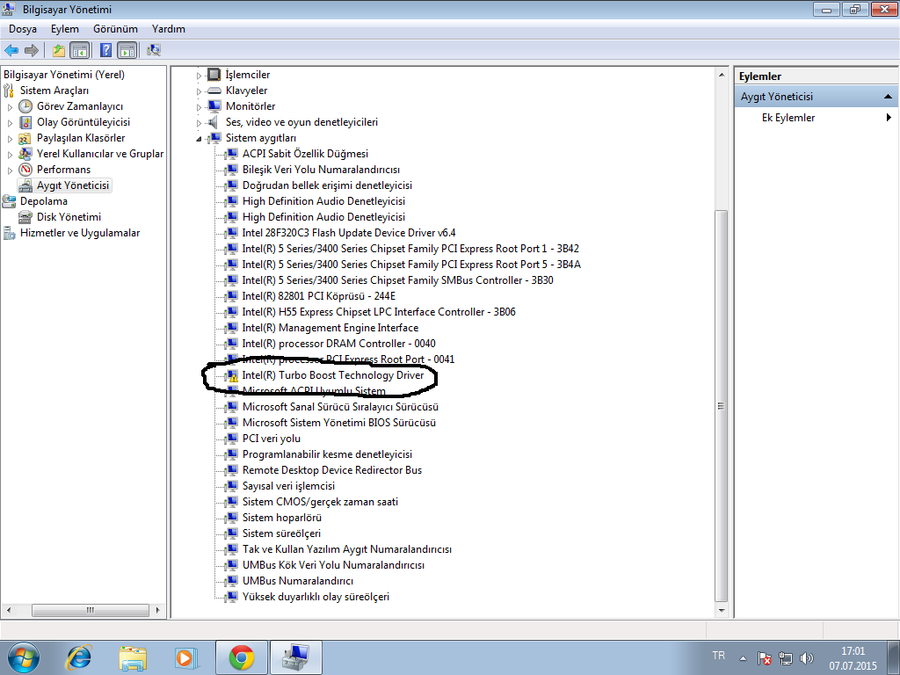
Task: Click the Aygıt Yöneticisi icon in tree
Action: tap(25, 185)
